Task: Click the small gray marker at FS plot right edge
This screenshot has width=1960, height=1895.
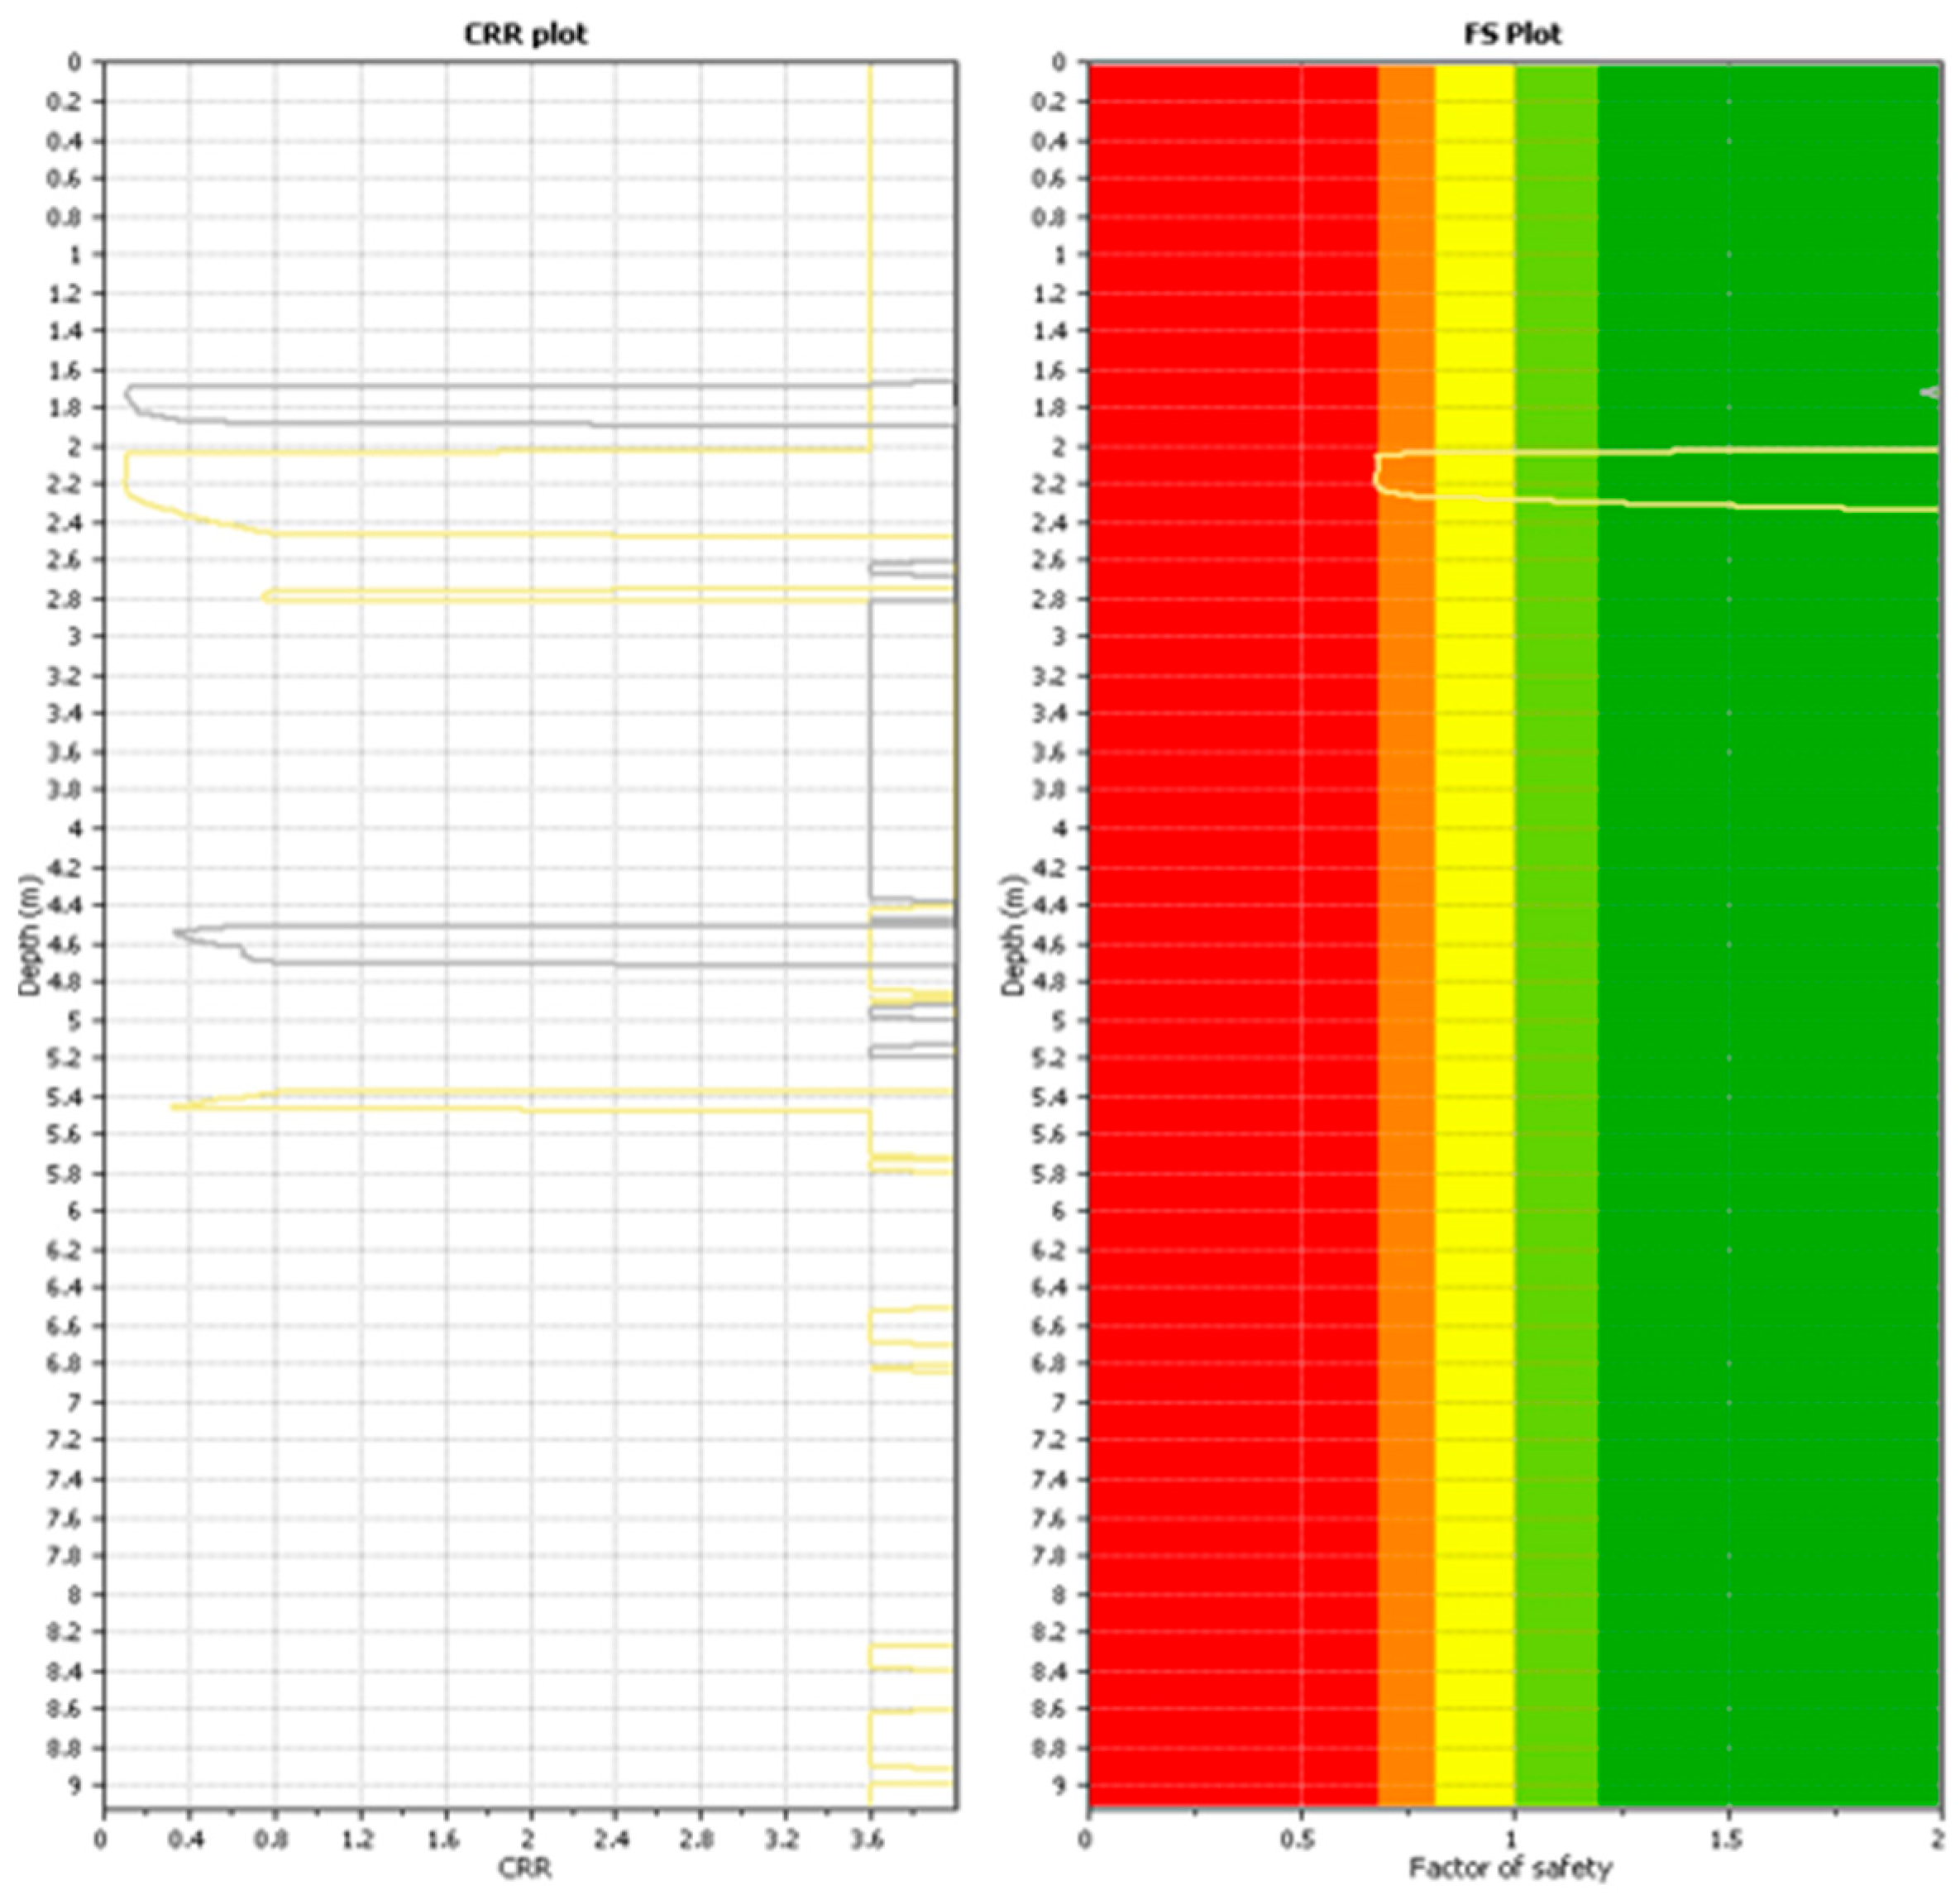Action: point(1930,392)
